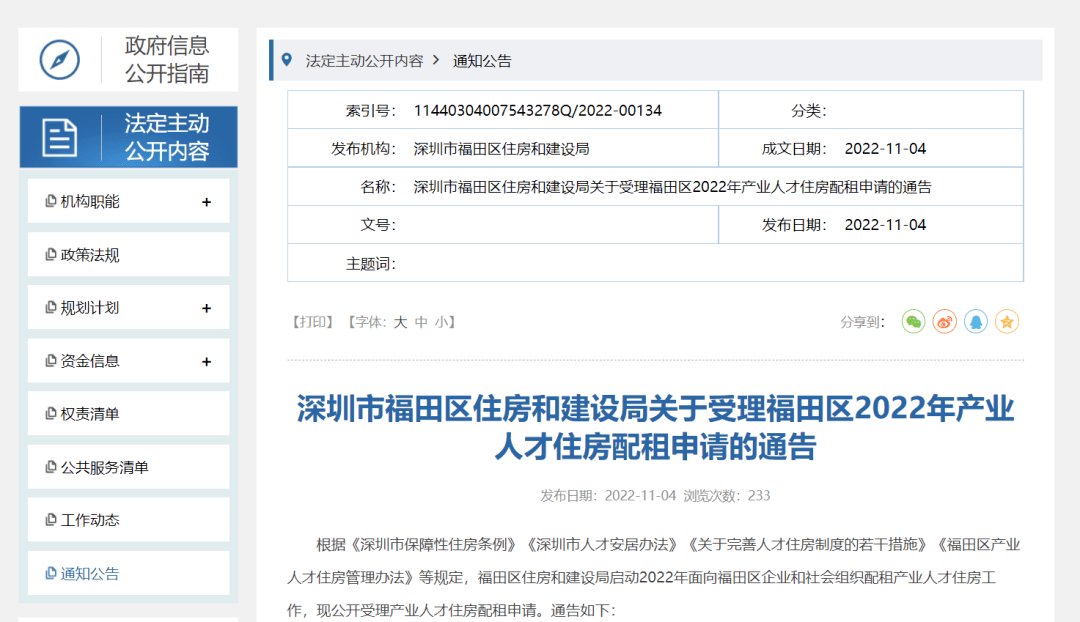Click the page icon beside 机构职能

click(x=50, y=201)
